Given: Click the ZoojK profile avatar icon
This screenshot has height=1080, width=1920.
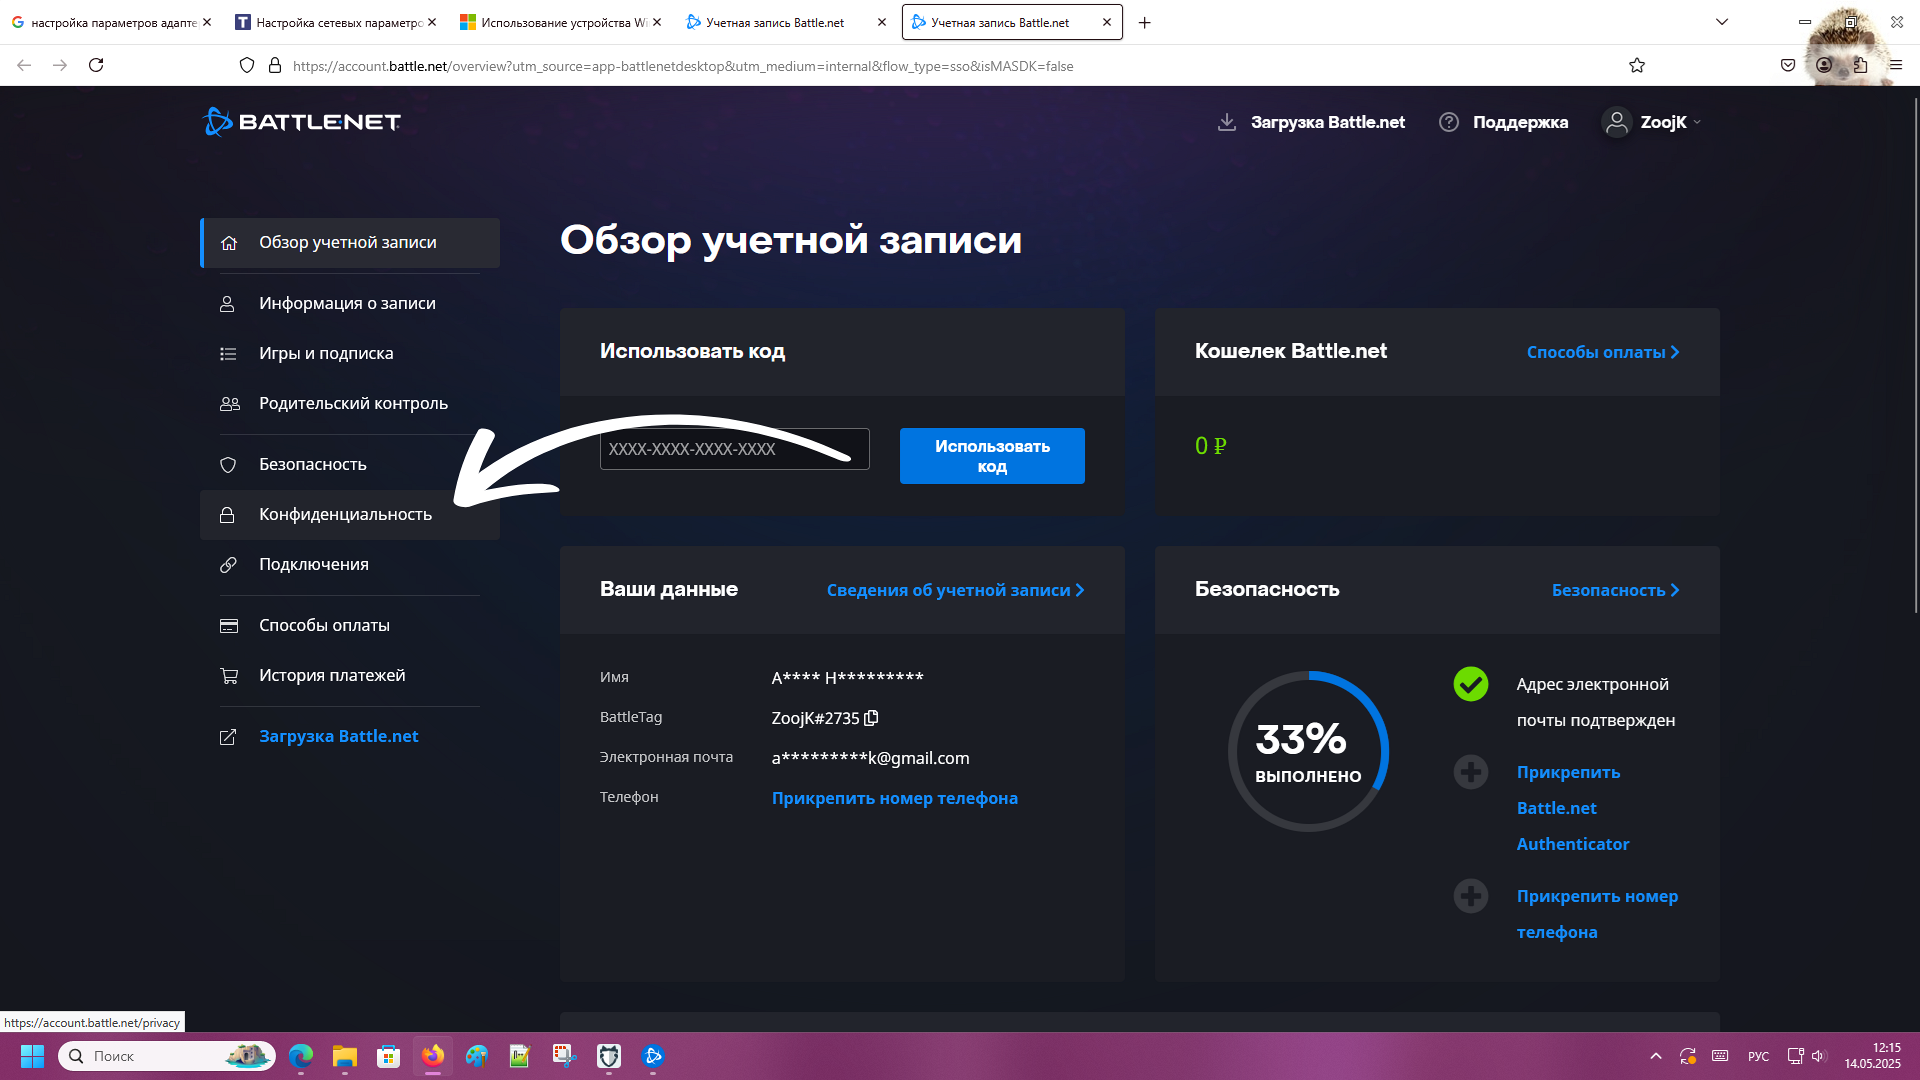Looking at the screenshot, I should click(x=1616, y=122).
